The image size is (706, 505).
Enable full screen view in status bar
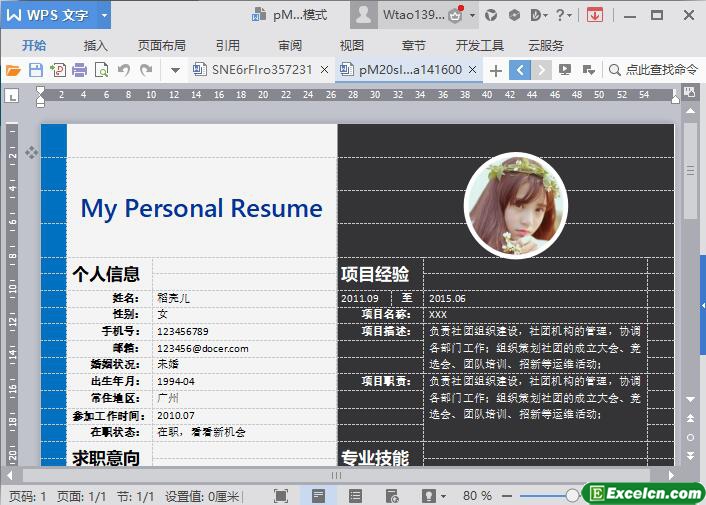[281, 495]
